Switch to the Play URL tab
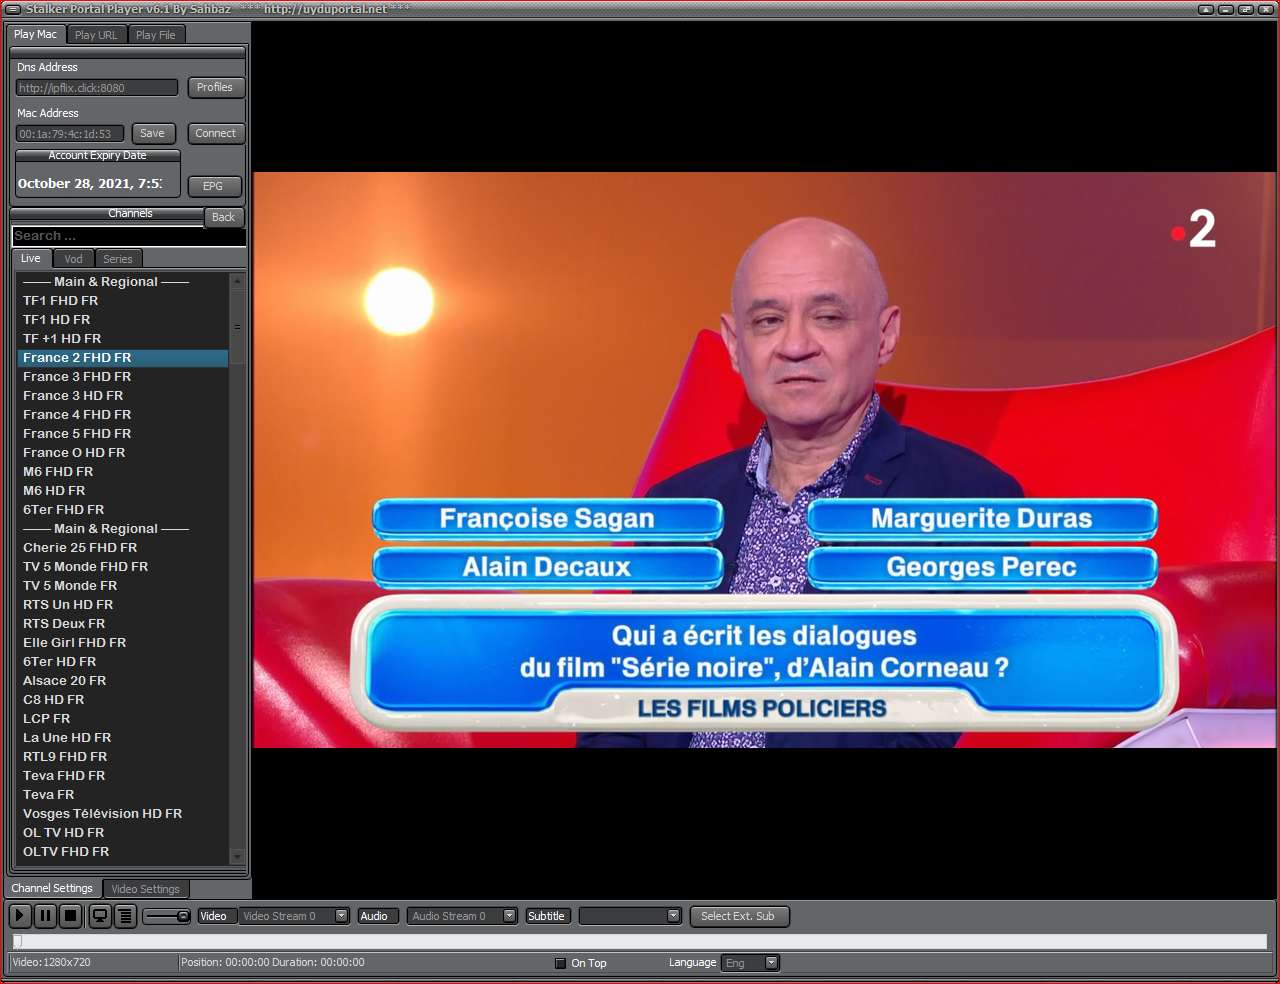1280x984 pixels. point(96,35)
